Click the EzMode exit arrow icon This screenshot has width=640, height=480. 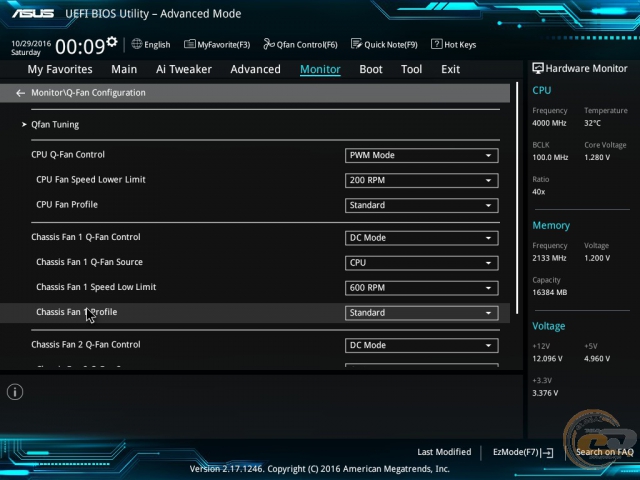click(x=547, y=453)
